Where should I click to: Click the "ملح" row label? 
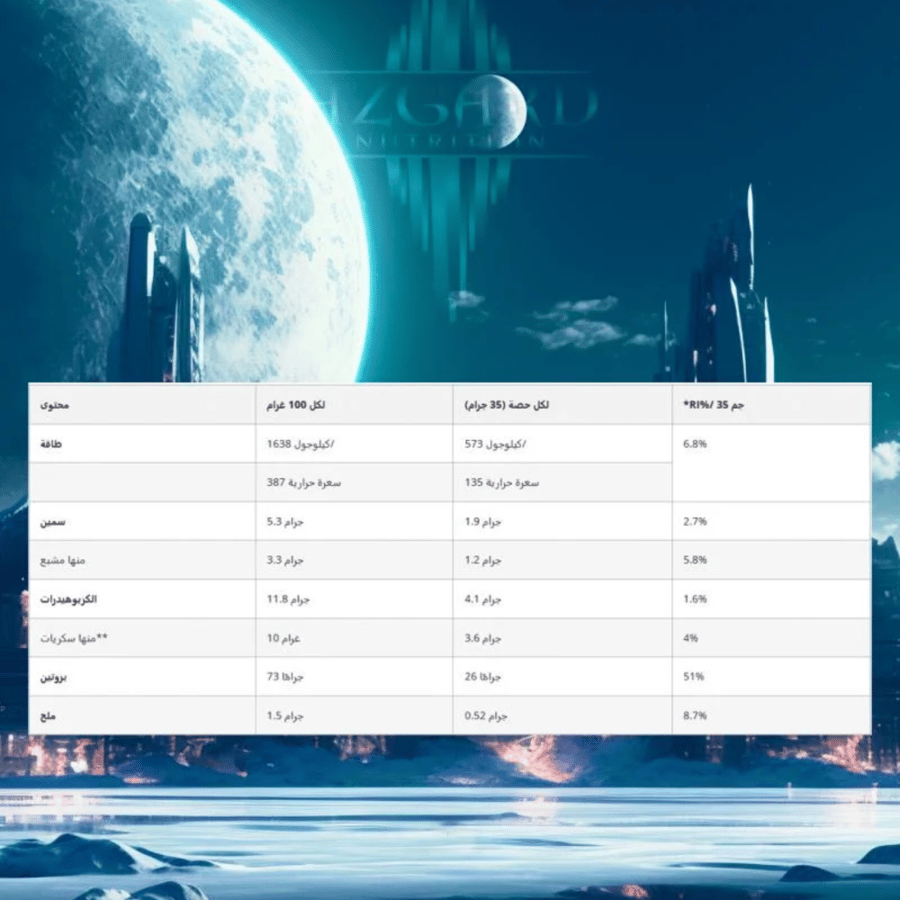(x=48, y=716)
